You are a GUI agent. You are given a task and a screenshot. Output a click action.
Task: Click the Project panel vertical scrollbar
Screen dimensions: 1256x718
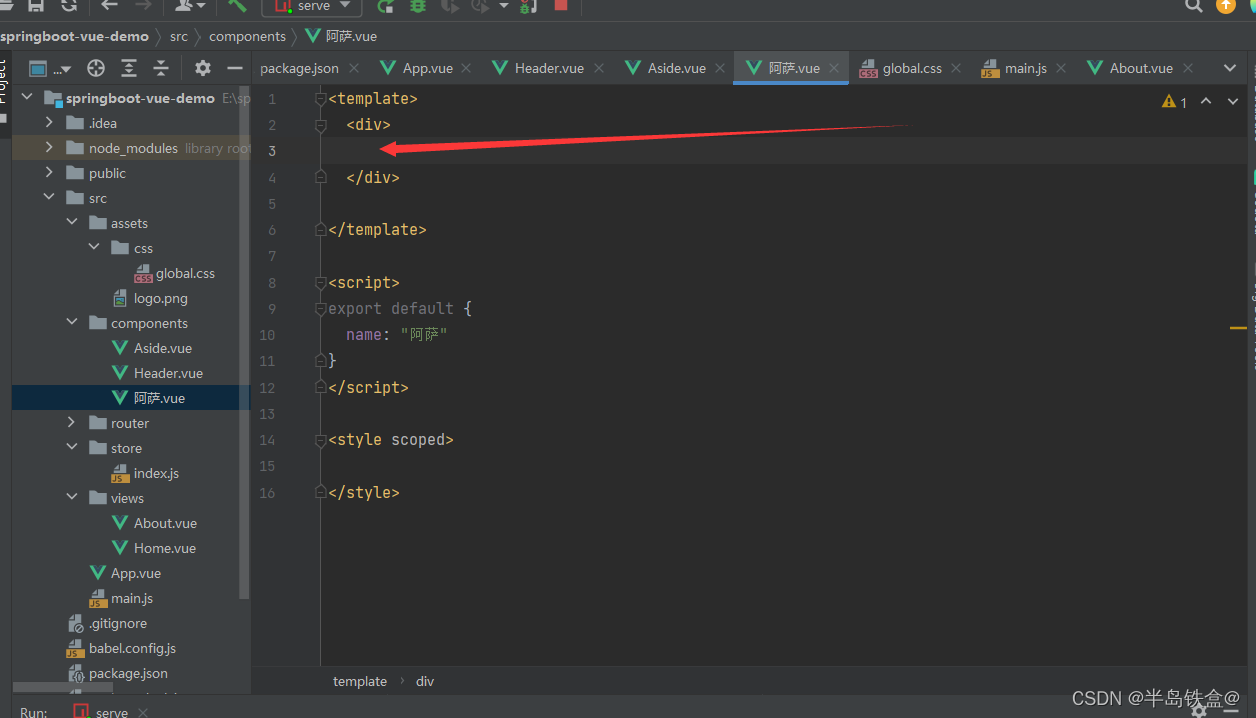point(244,345)
